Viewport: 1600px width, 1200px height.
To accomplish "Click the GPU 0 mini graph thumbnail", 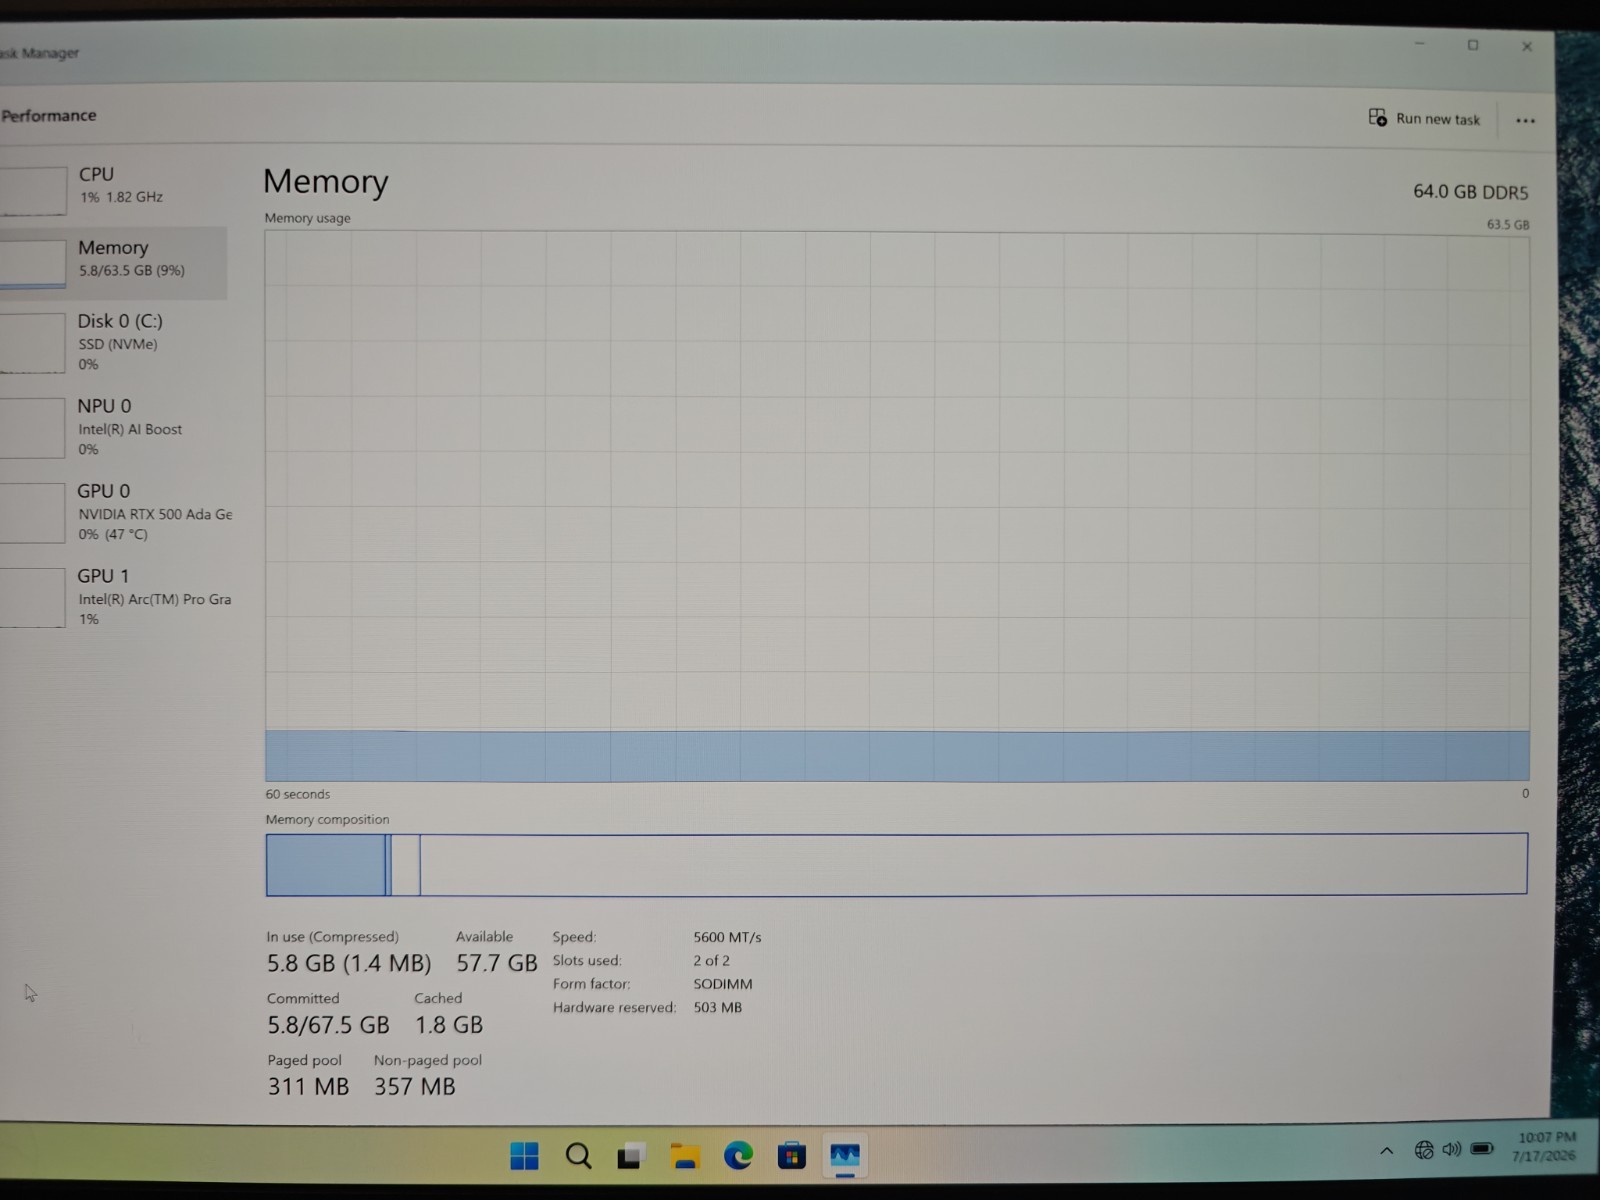I will (32, 513).
